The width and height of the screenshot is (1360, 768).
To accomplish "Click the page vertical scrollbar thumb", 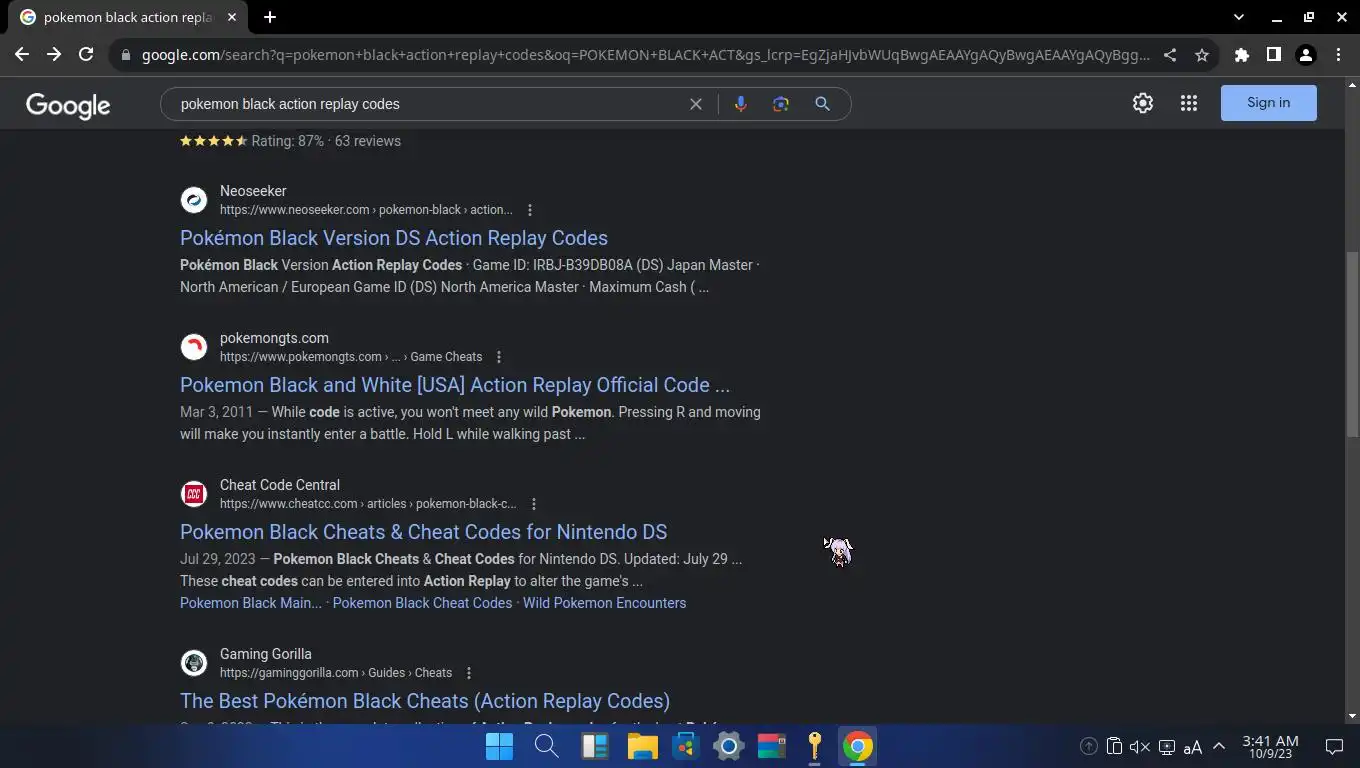I will [1353, 343].
